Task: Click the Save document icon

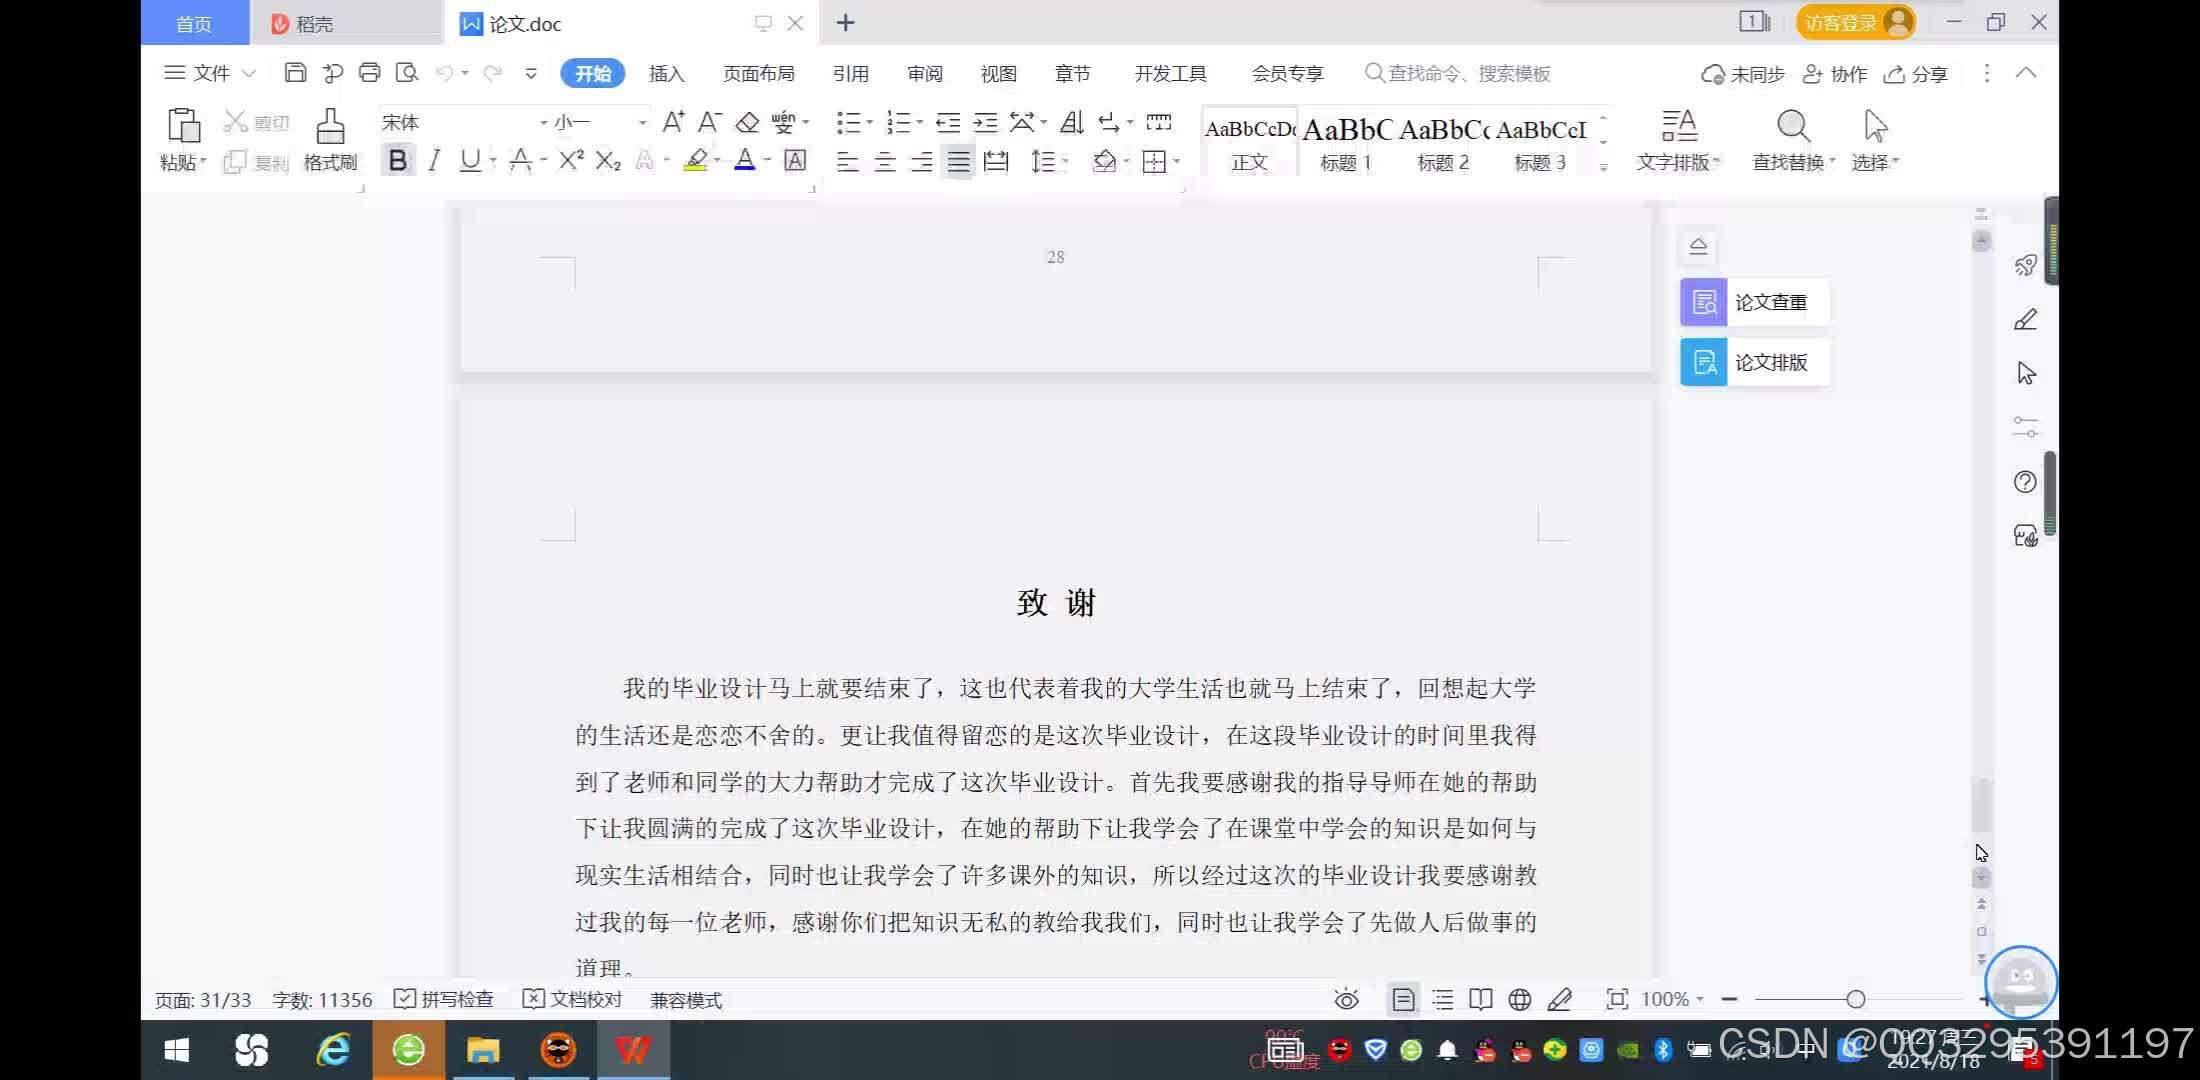Action: 295,73
